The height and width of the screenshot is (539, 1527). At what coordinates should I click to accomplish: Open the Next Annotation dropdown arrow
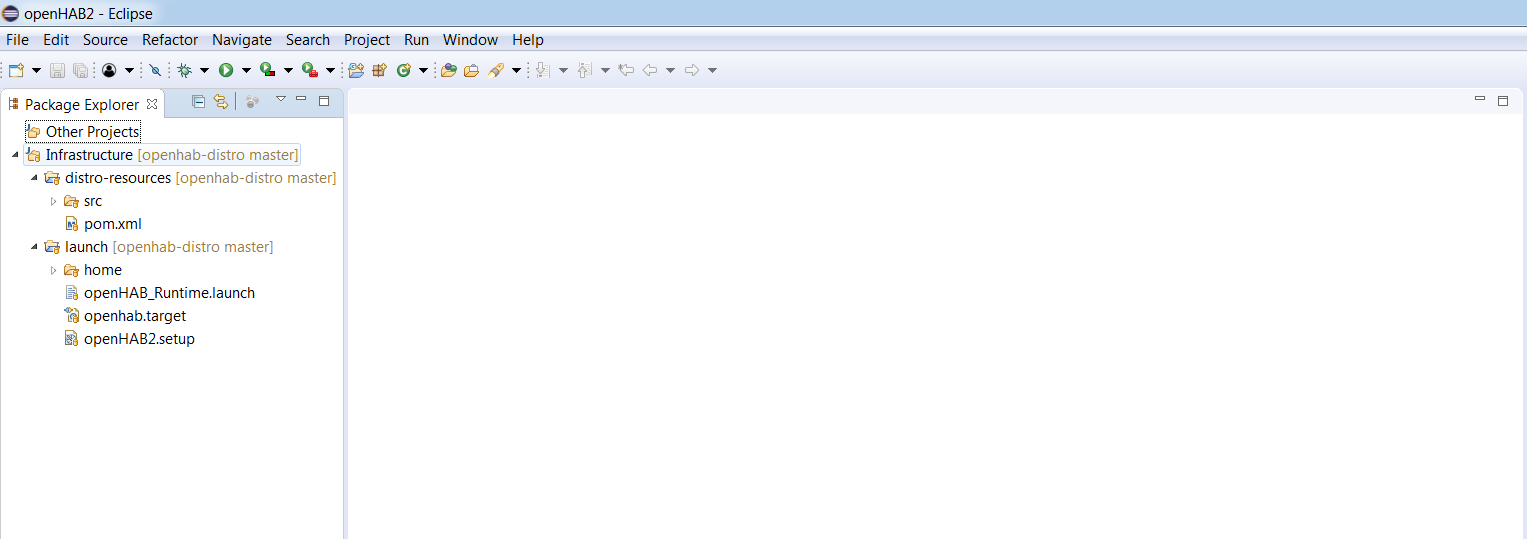click(563, 70)
